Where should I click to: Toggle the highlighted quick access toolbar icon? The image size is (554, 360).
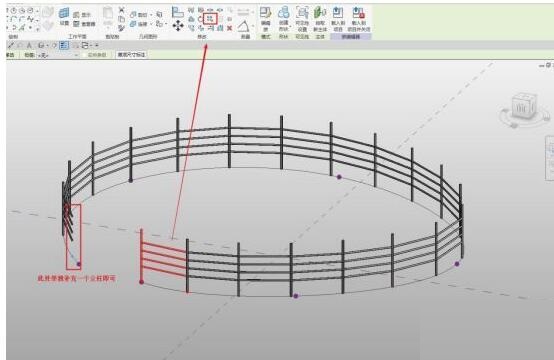coord(64,45)
